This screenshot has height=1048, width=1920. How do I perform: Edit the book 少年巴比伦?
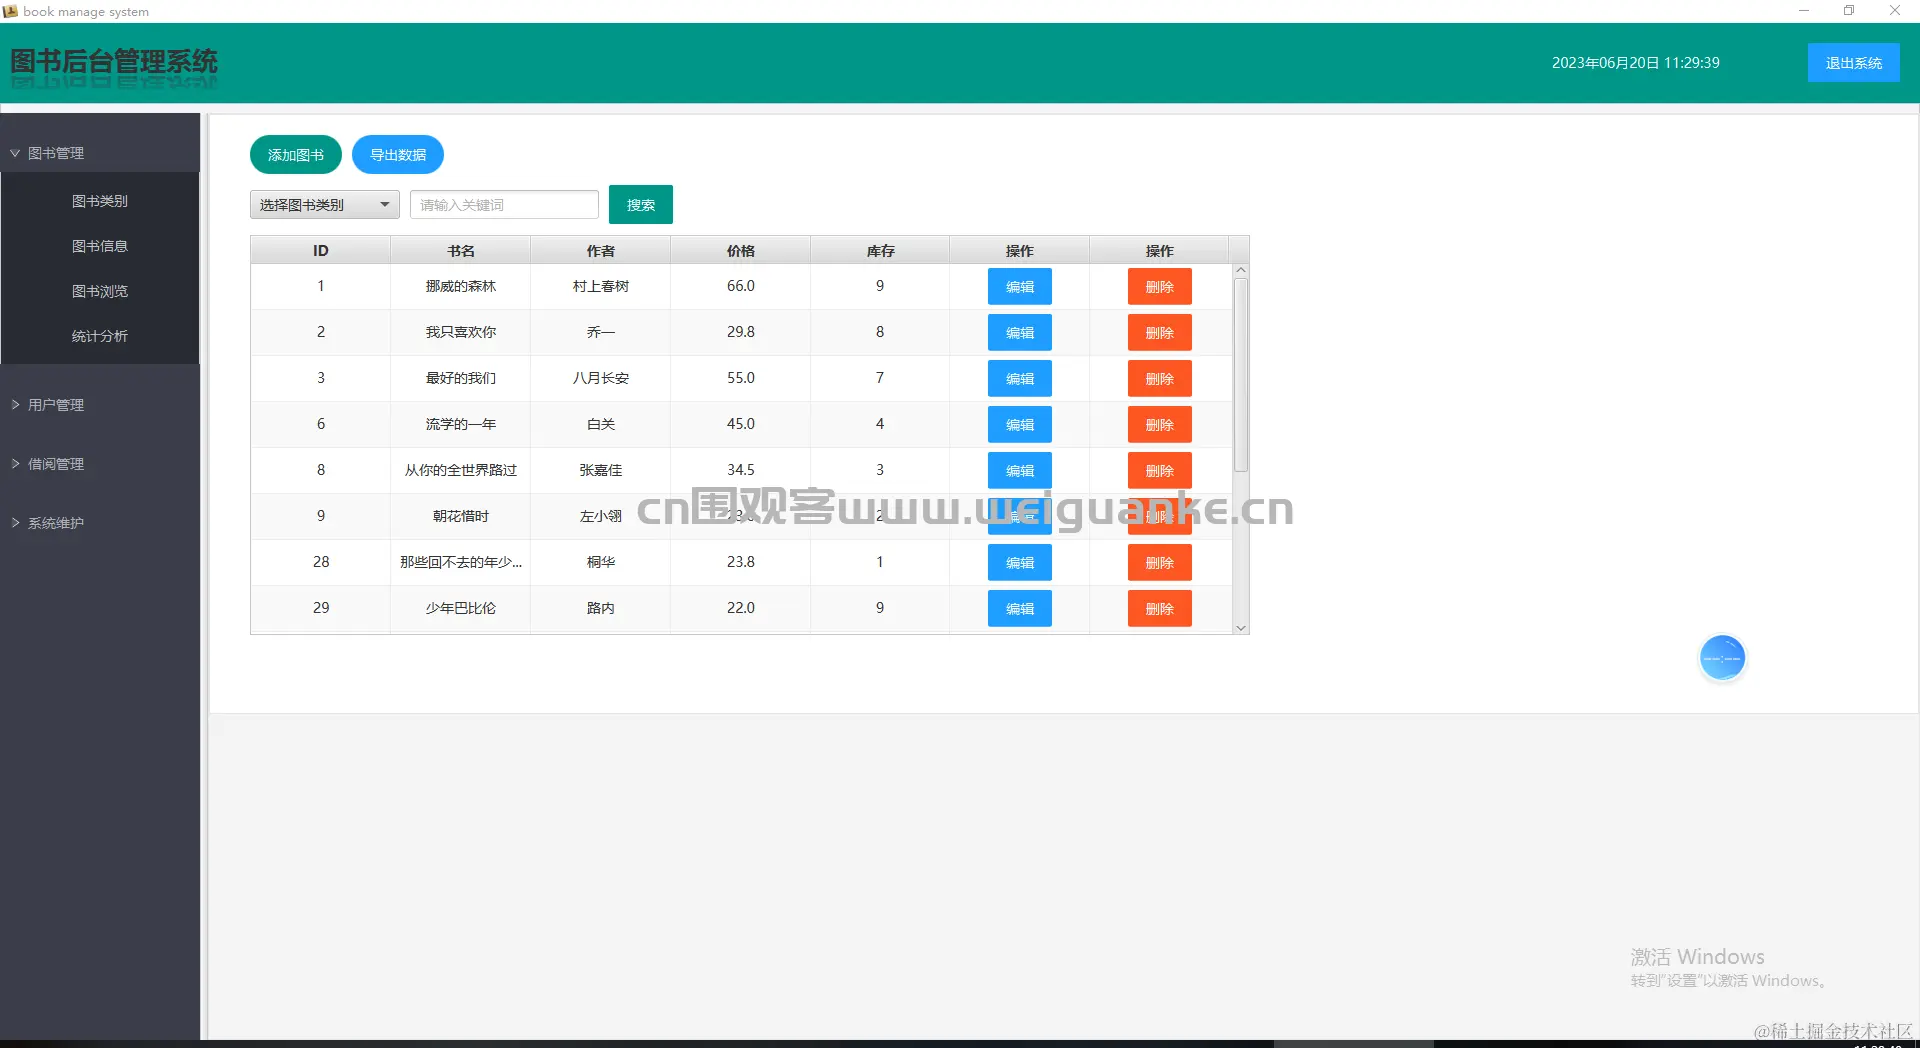pyautogui.click(x=1020, y=609)
